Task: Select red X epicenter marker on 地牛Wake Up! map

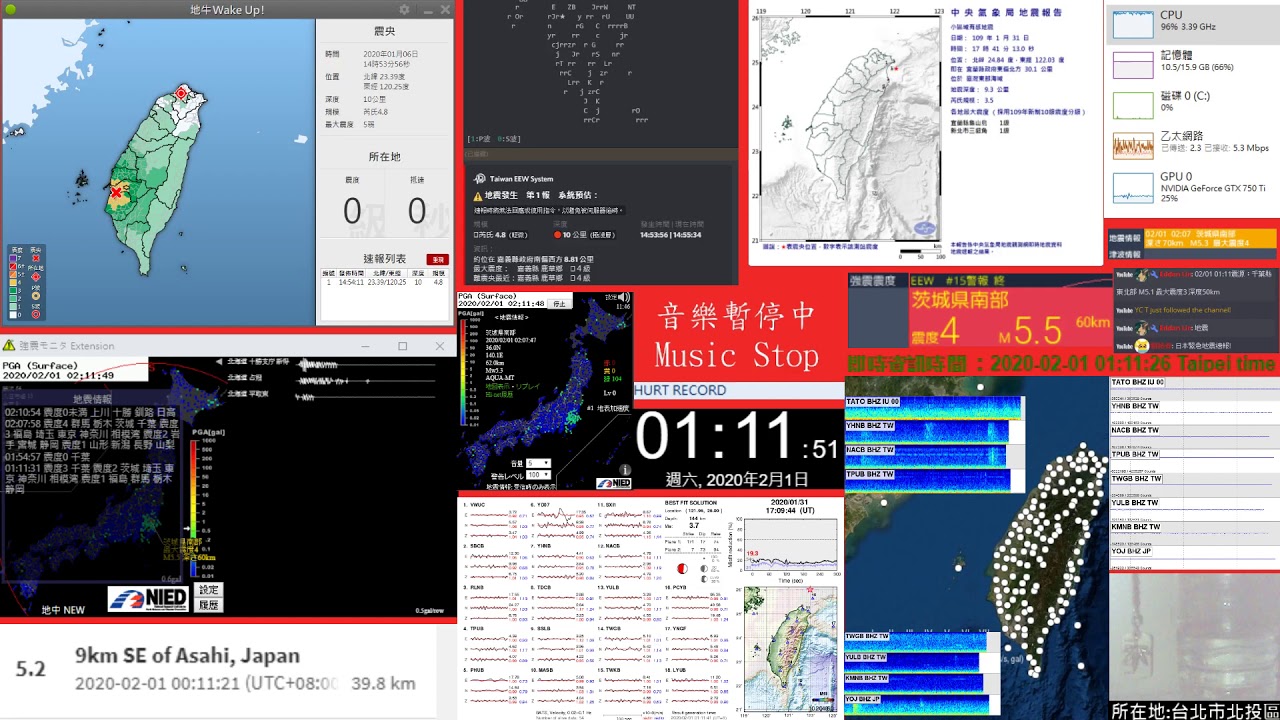Action: point(117,191)
